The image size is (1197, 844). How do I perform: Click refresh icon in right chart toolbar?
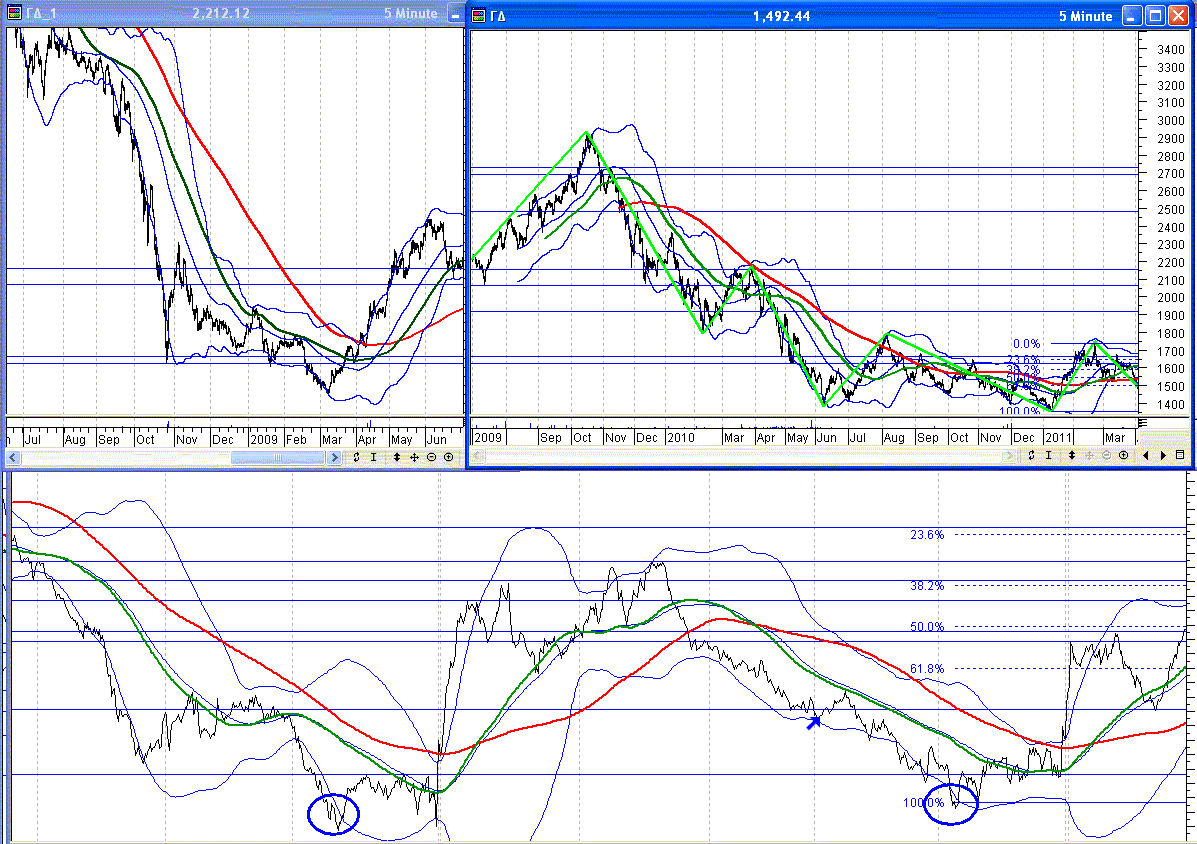click(x=1031, y=455)
